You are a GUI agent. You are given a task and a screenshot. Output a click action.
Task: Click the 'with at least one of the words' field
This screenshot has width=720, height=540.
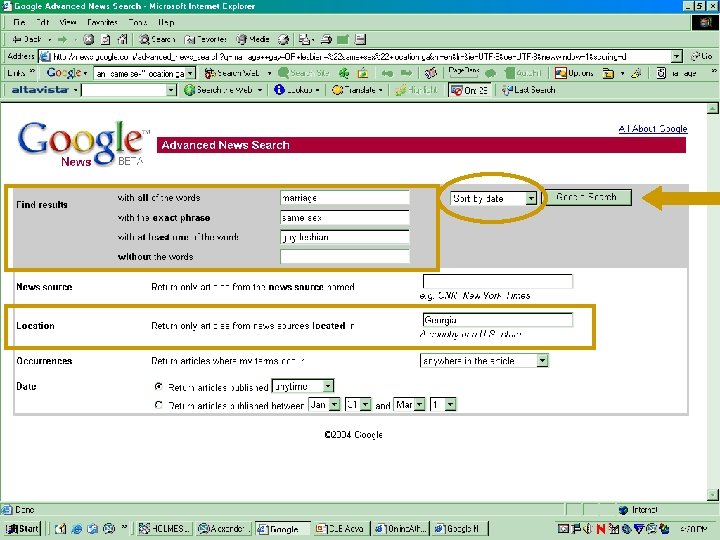click(x=344, y=237)
